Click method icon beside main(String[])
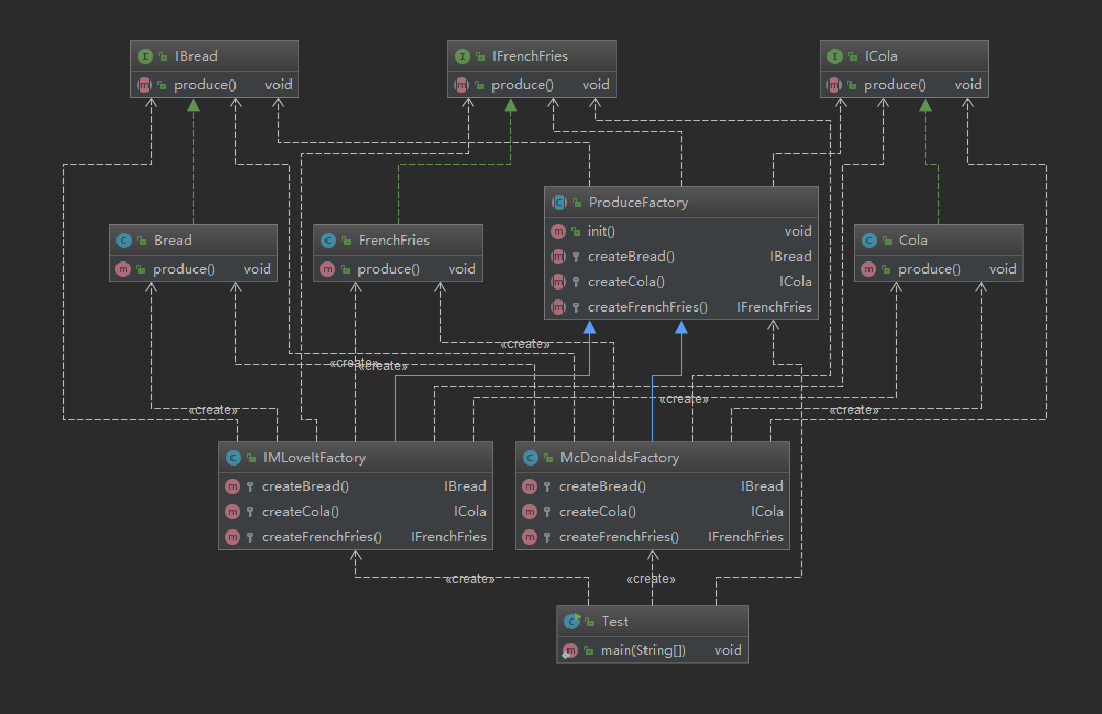Screen dimensions: 1102x714 point(570,651)
